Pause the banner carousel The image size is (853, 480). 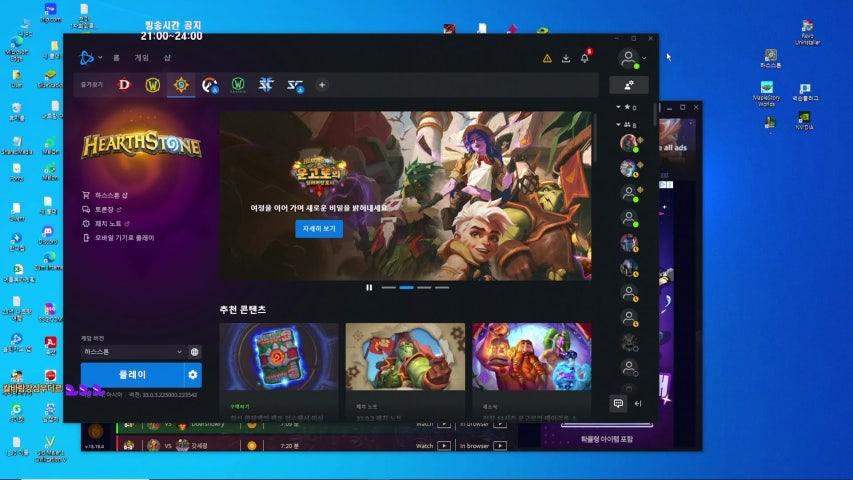click(369, 287)
